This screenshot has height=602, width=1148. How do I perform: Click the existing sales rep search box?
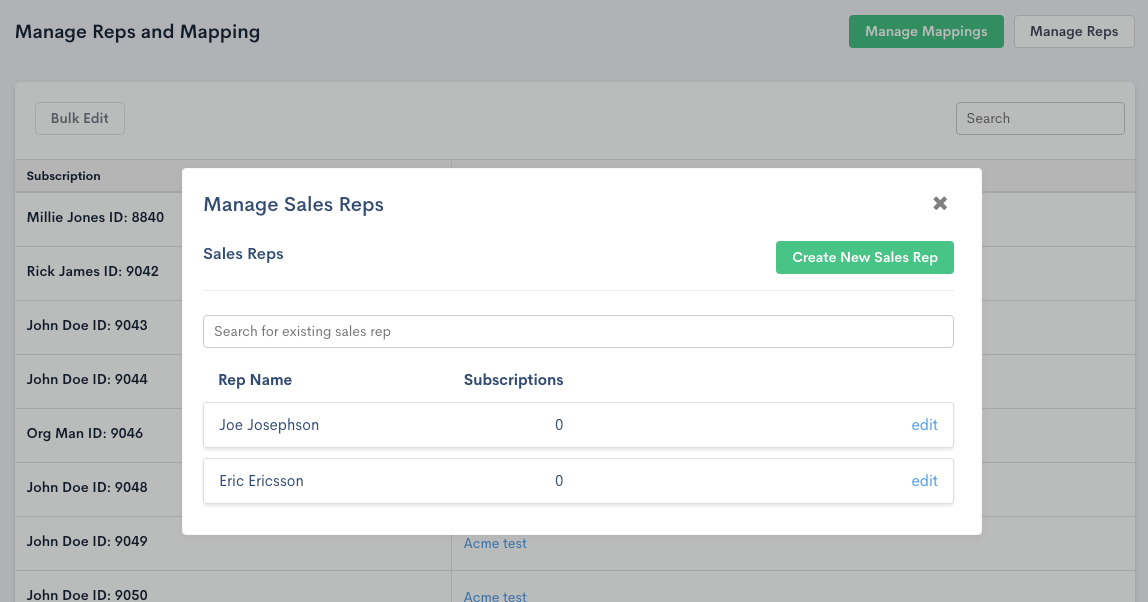tap(577, 331)
